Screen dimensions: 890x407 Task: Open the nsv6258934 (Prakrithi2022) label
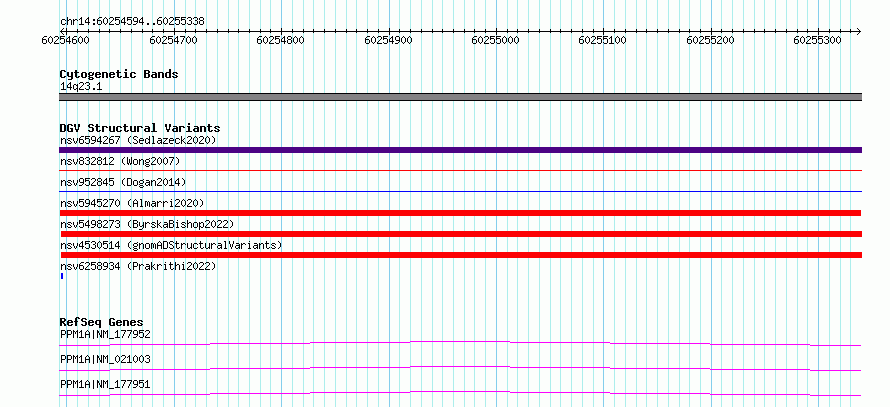pos(138,266)
